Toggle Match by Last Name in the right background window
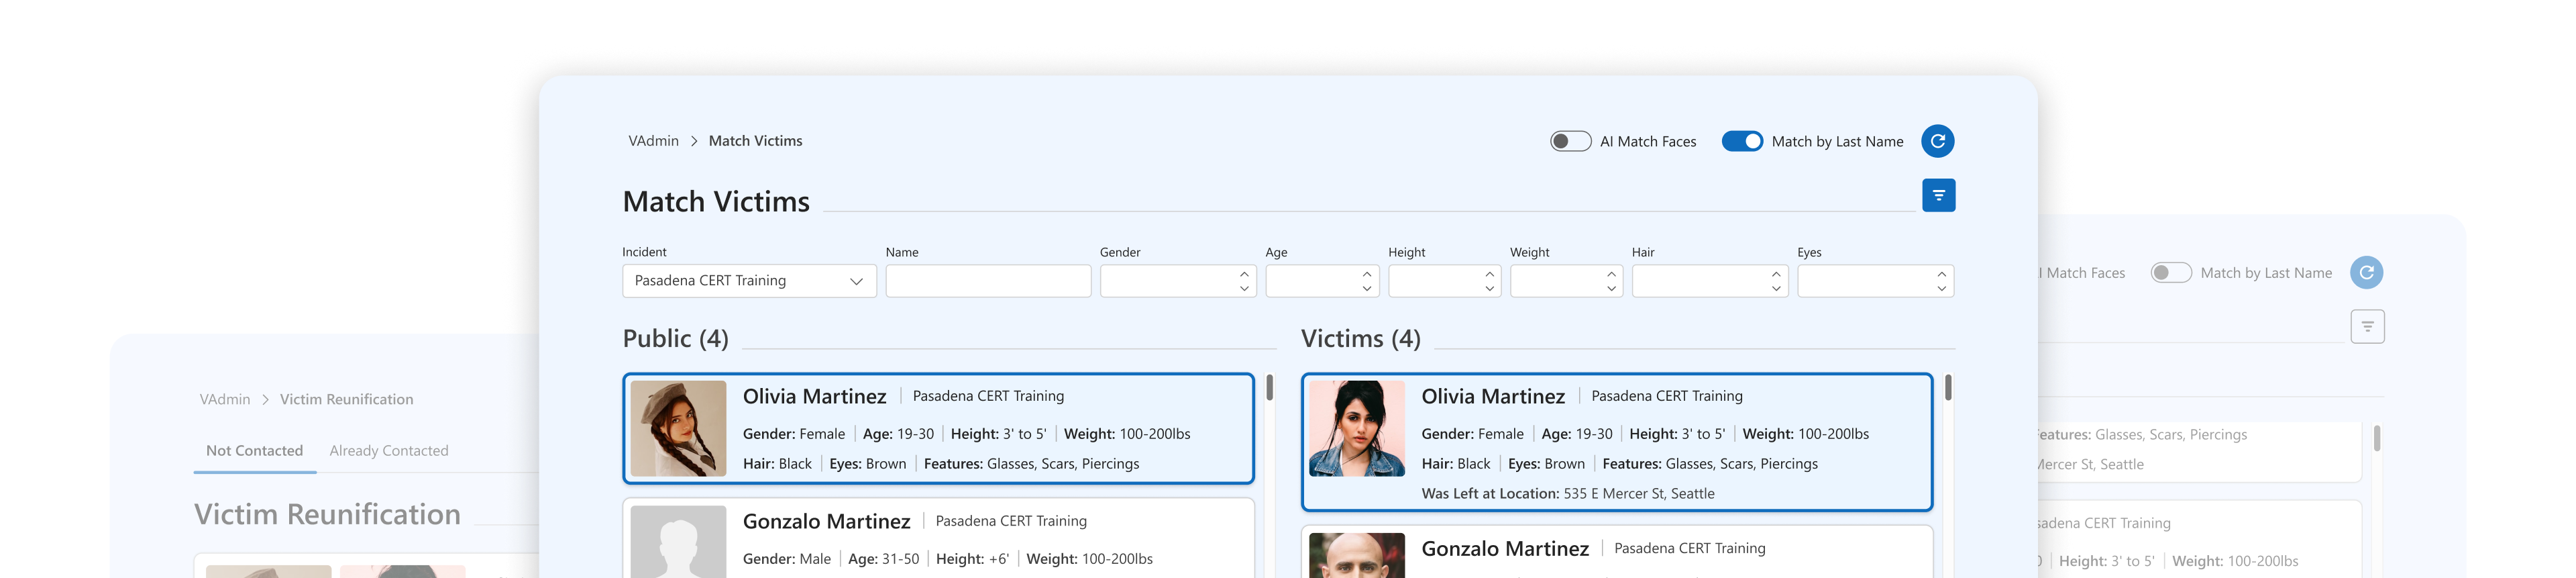The height and width of the screenshot is (578, 2576). pos(2171,272)
